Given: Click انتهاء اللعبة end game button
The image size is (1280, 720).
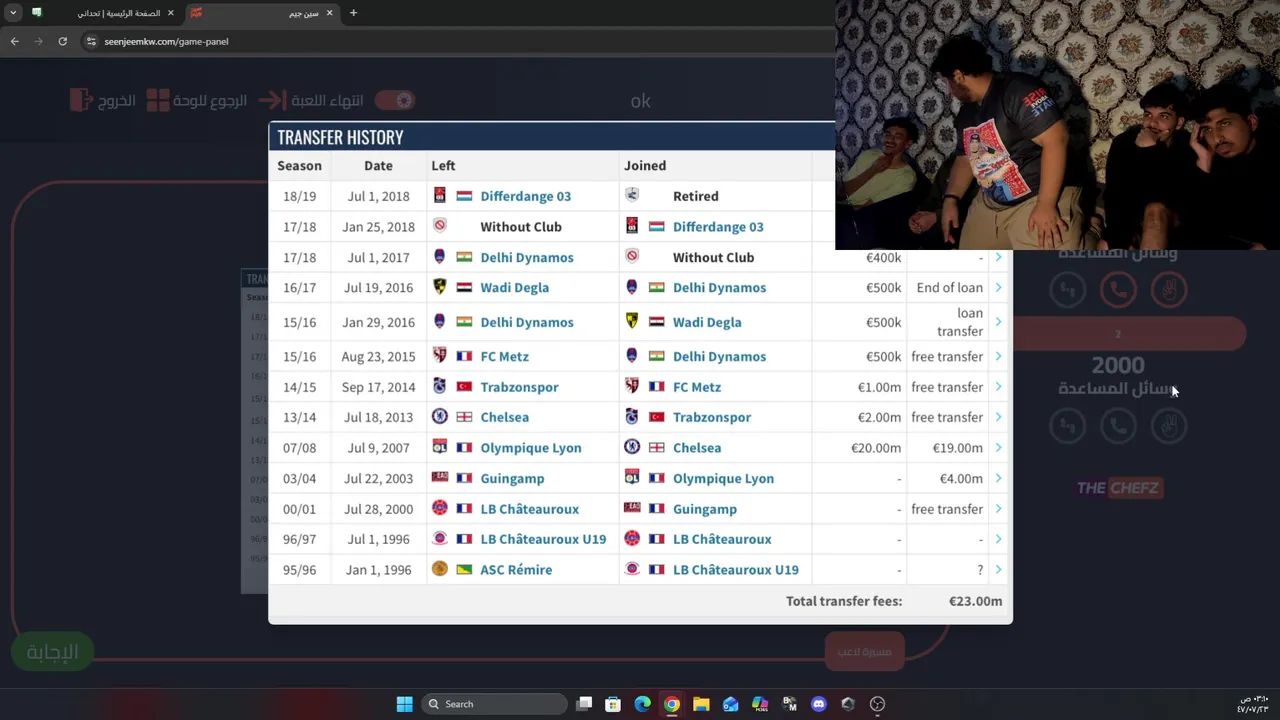Looking at the screenshot, I should point(310,100).
